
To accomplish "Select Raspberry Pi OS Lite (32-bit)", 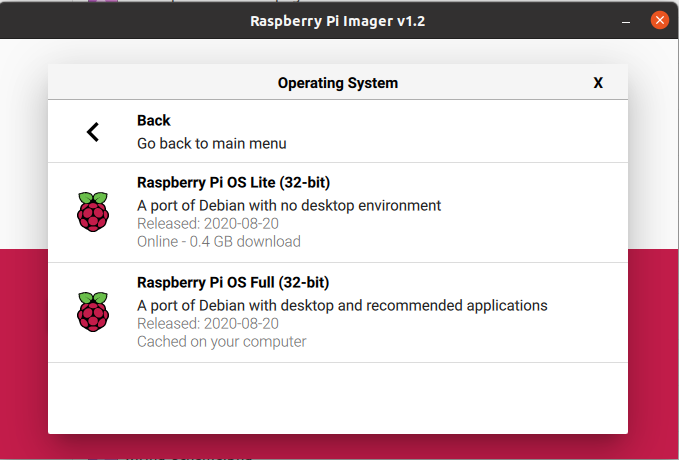I will pos(338,213).
